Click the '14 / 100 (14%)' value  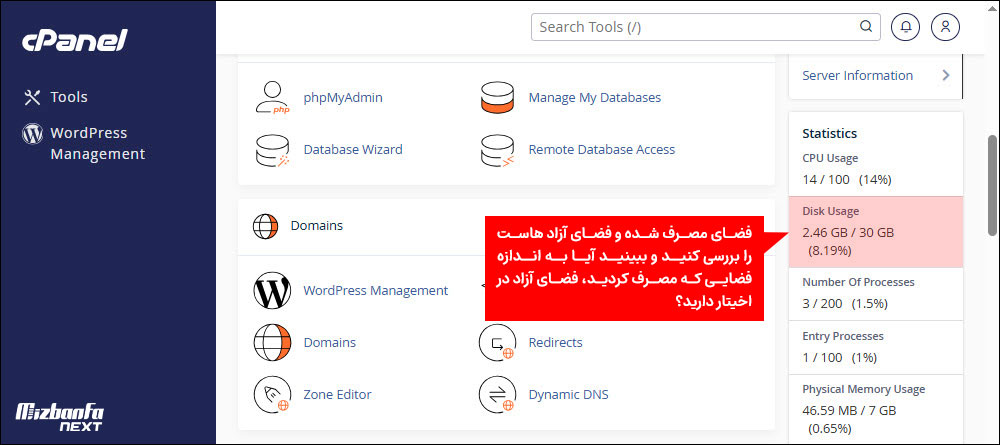(x=847, y=180)
